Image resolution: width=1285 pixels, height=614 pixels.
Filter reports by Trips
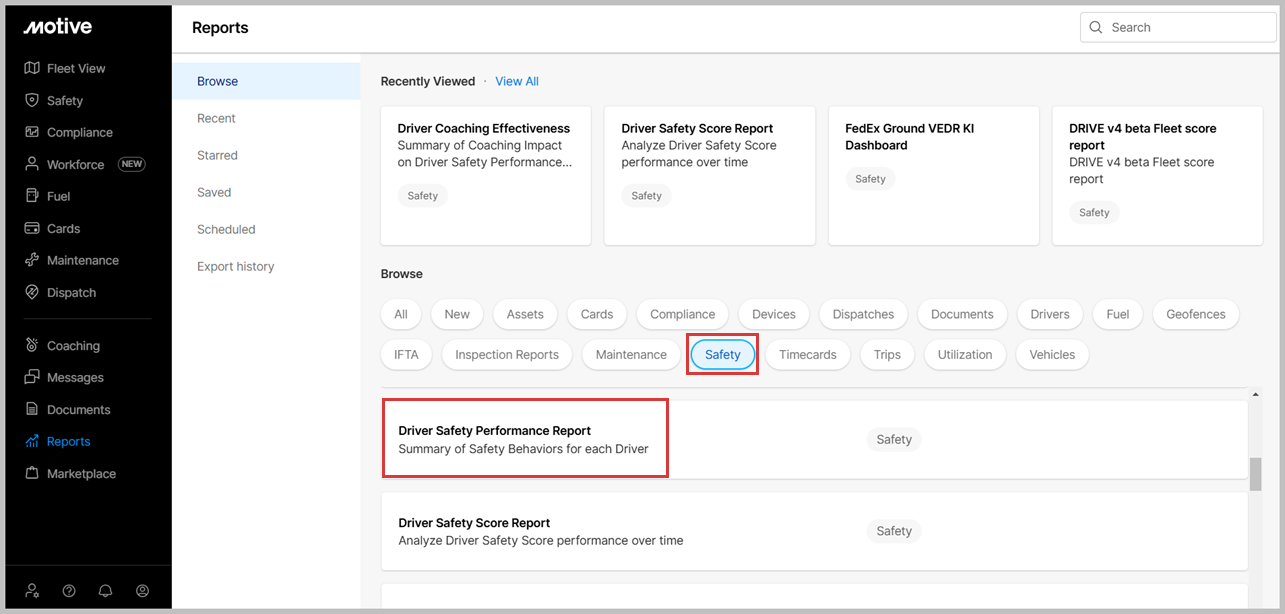pos(887,354)
